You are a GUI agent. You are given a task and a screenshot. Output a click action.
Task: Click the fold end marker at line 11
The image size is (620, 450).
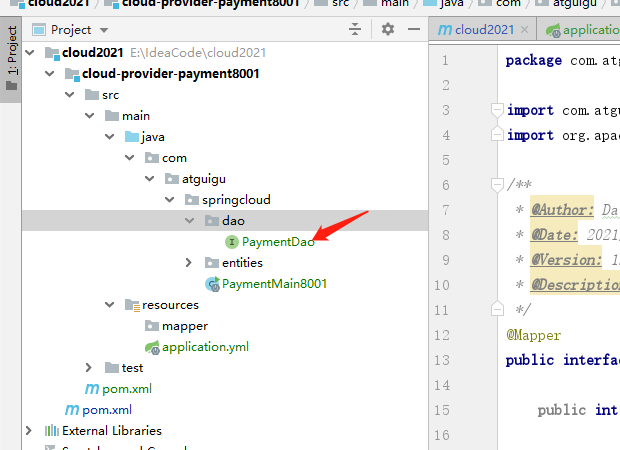(497, 309)
